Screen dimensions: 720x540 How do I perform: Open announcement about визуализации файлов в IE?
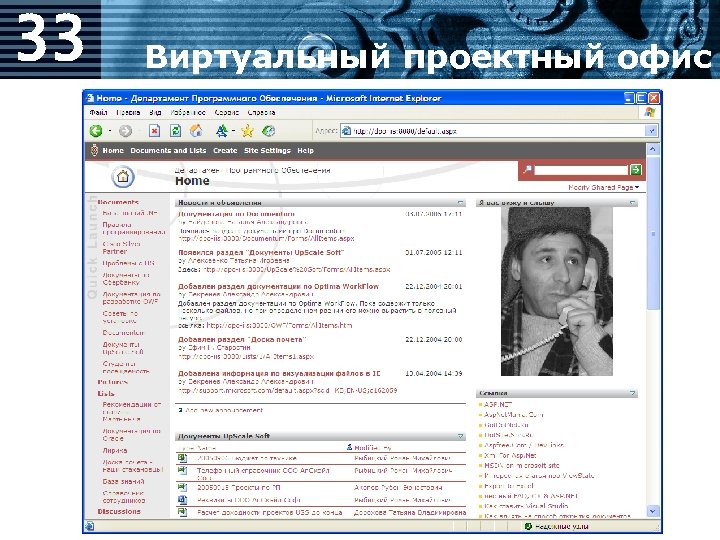[279, 374]
